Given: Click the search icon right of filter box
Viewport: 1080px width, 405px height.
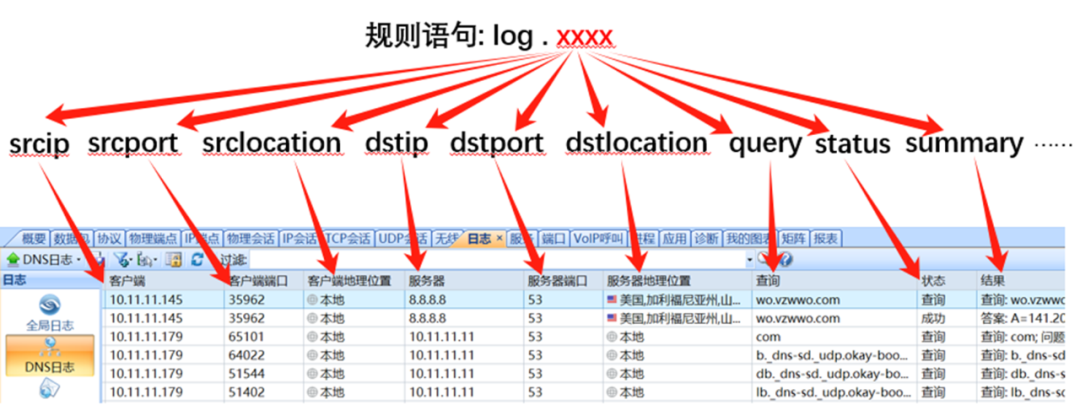Looking at the screenshot, I should tap(765, 260).
